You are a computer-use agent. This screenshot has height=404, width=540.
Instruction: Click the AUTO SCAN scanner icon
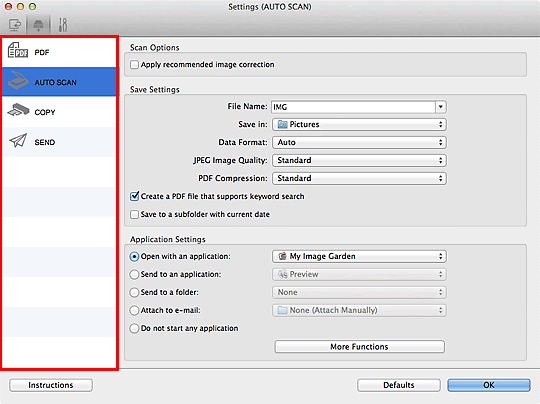click(x=18, y=80)
